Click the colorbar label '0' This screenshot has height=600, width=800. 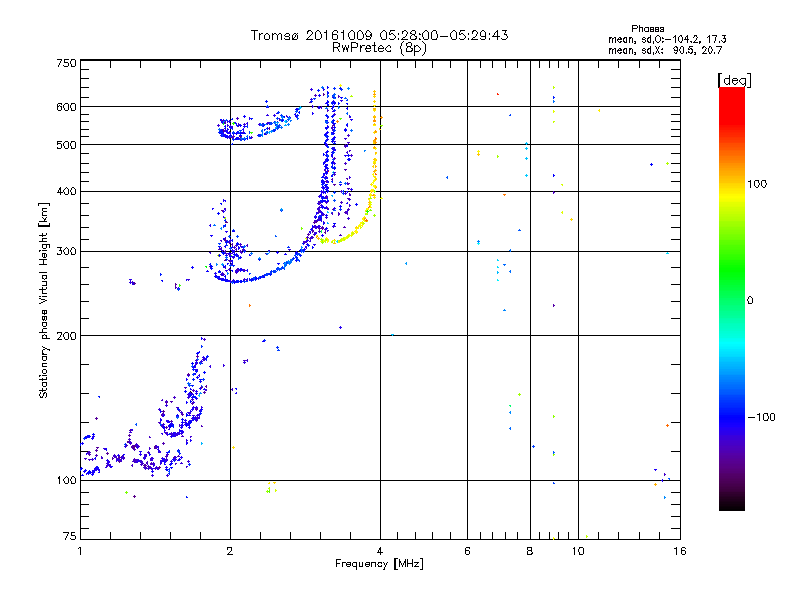[750, 301]
